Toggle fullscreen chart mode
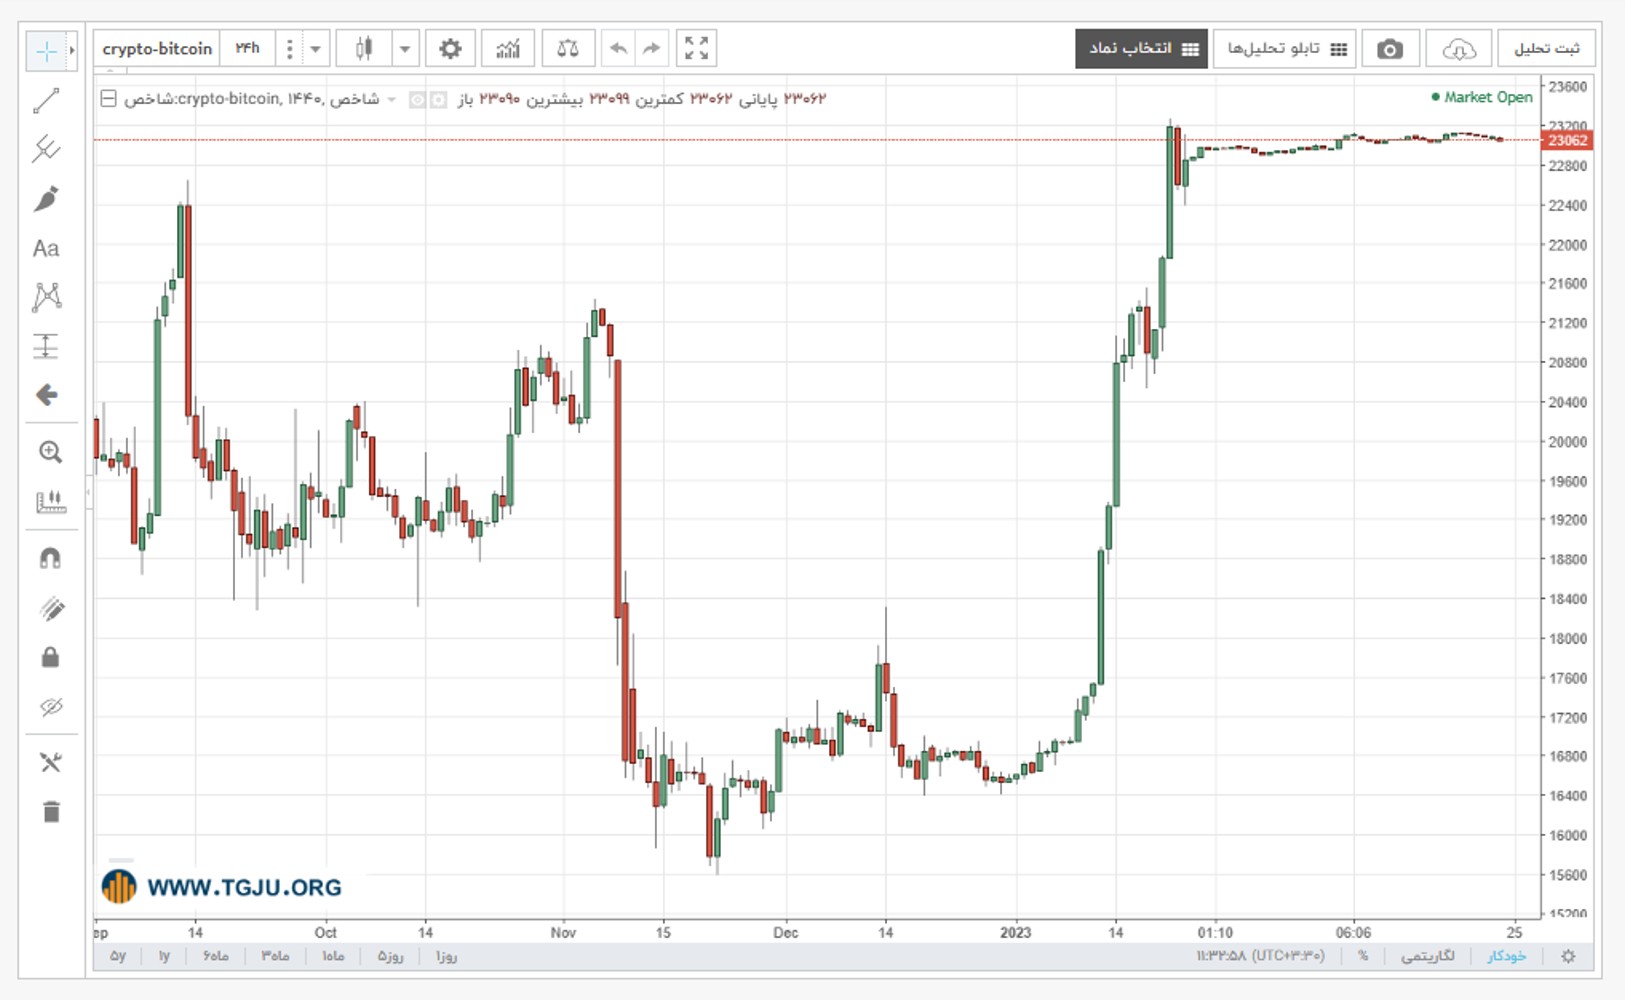Viewport: 1625px width, 1000px height. (696, 48)
